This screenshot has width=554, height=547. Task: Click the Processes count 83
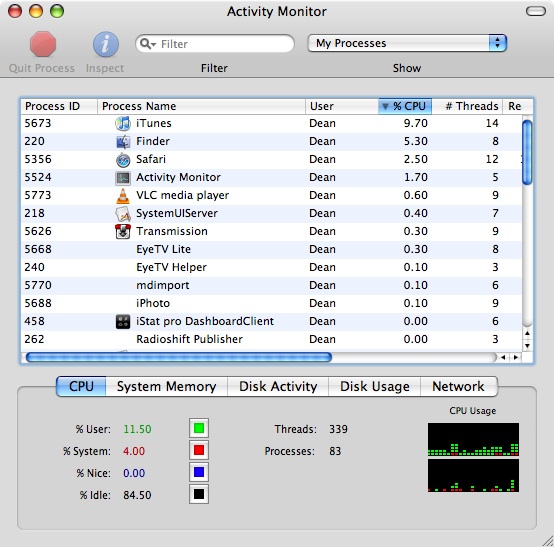(335, 451)
